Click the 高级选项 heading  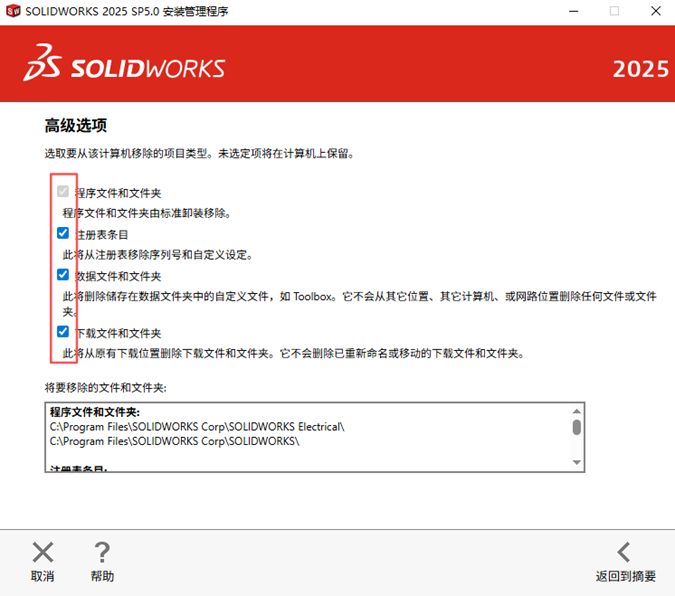[x=76, y=125]
